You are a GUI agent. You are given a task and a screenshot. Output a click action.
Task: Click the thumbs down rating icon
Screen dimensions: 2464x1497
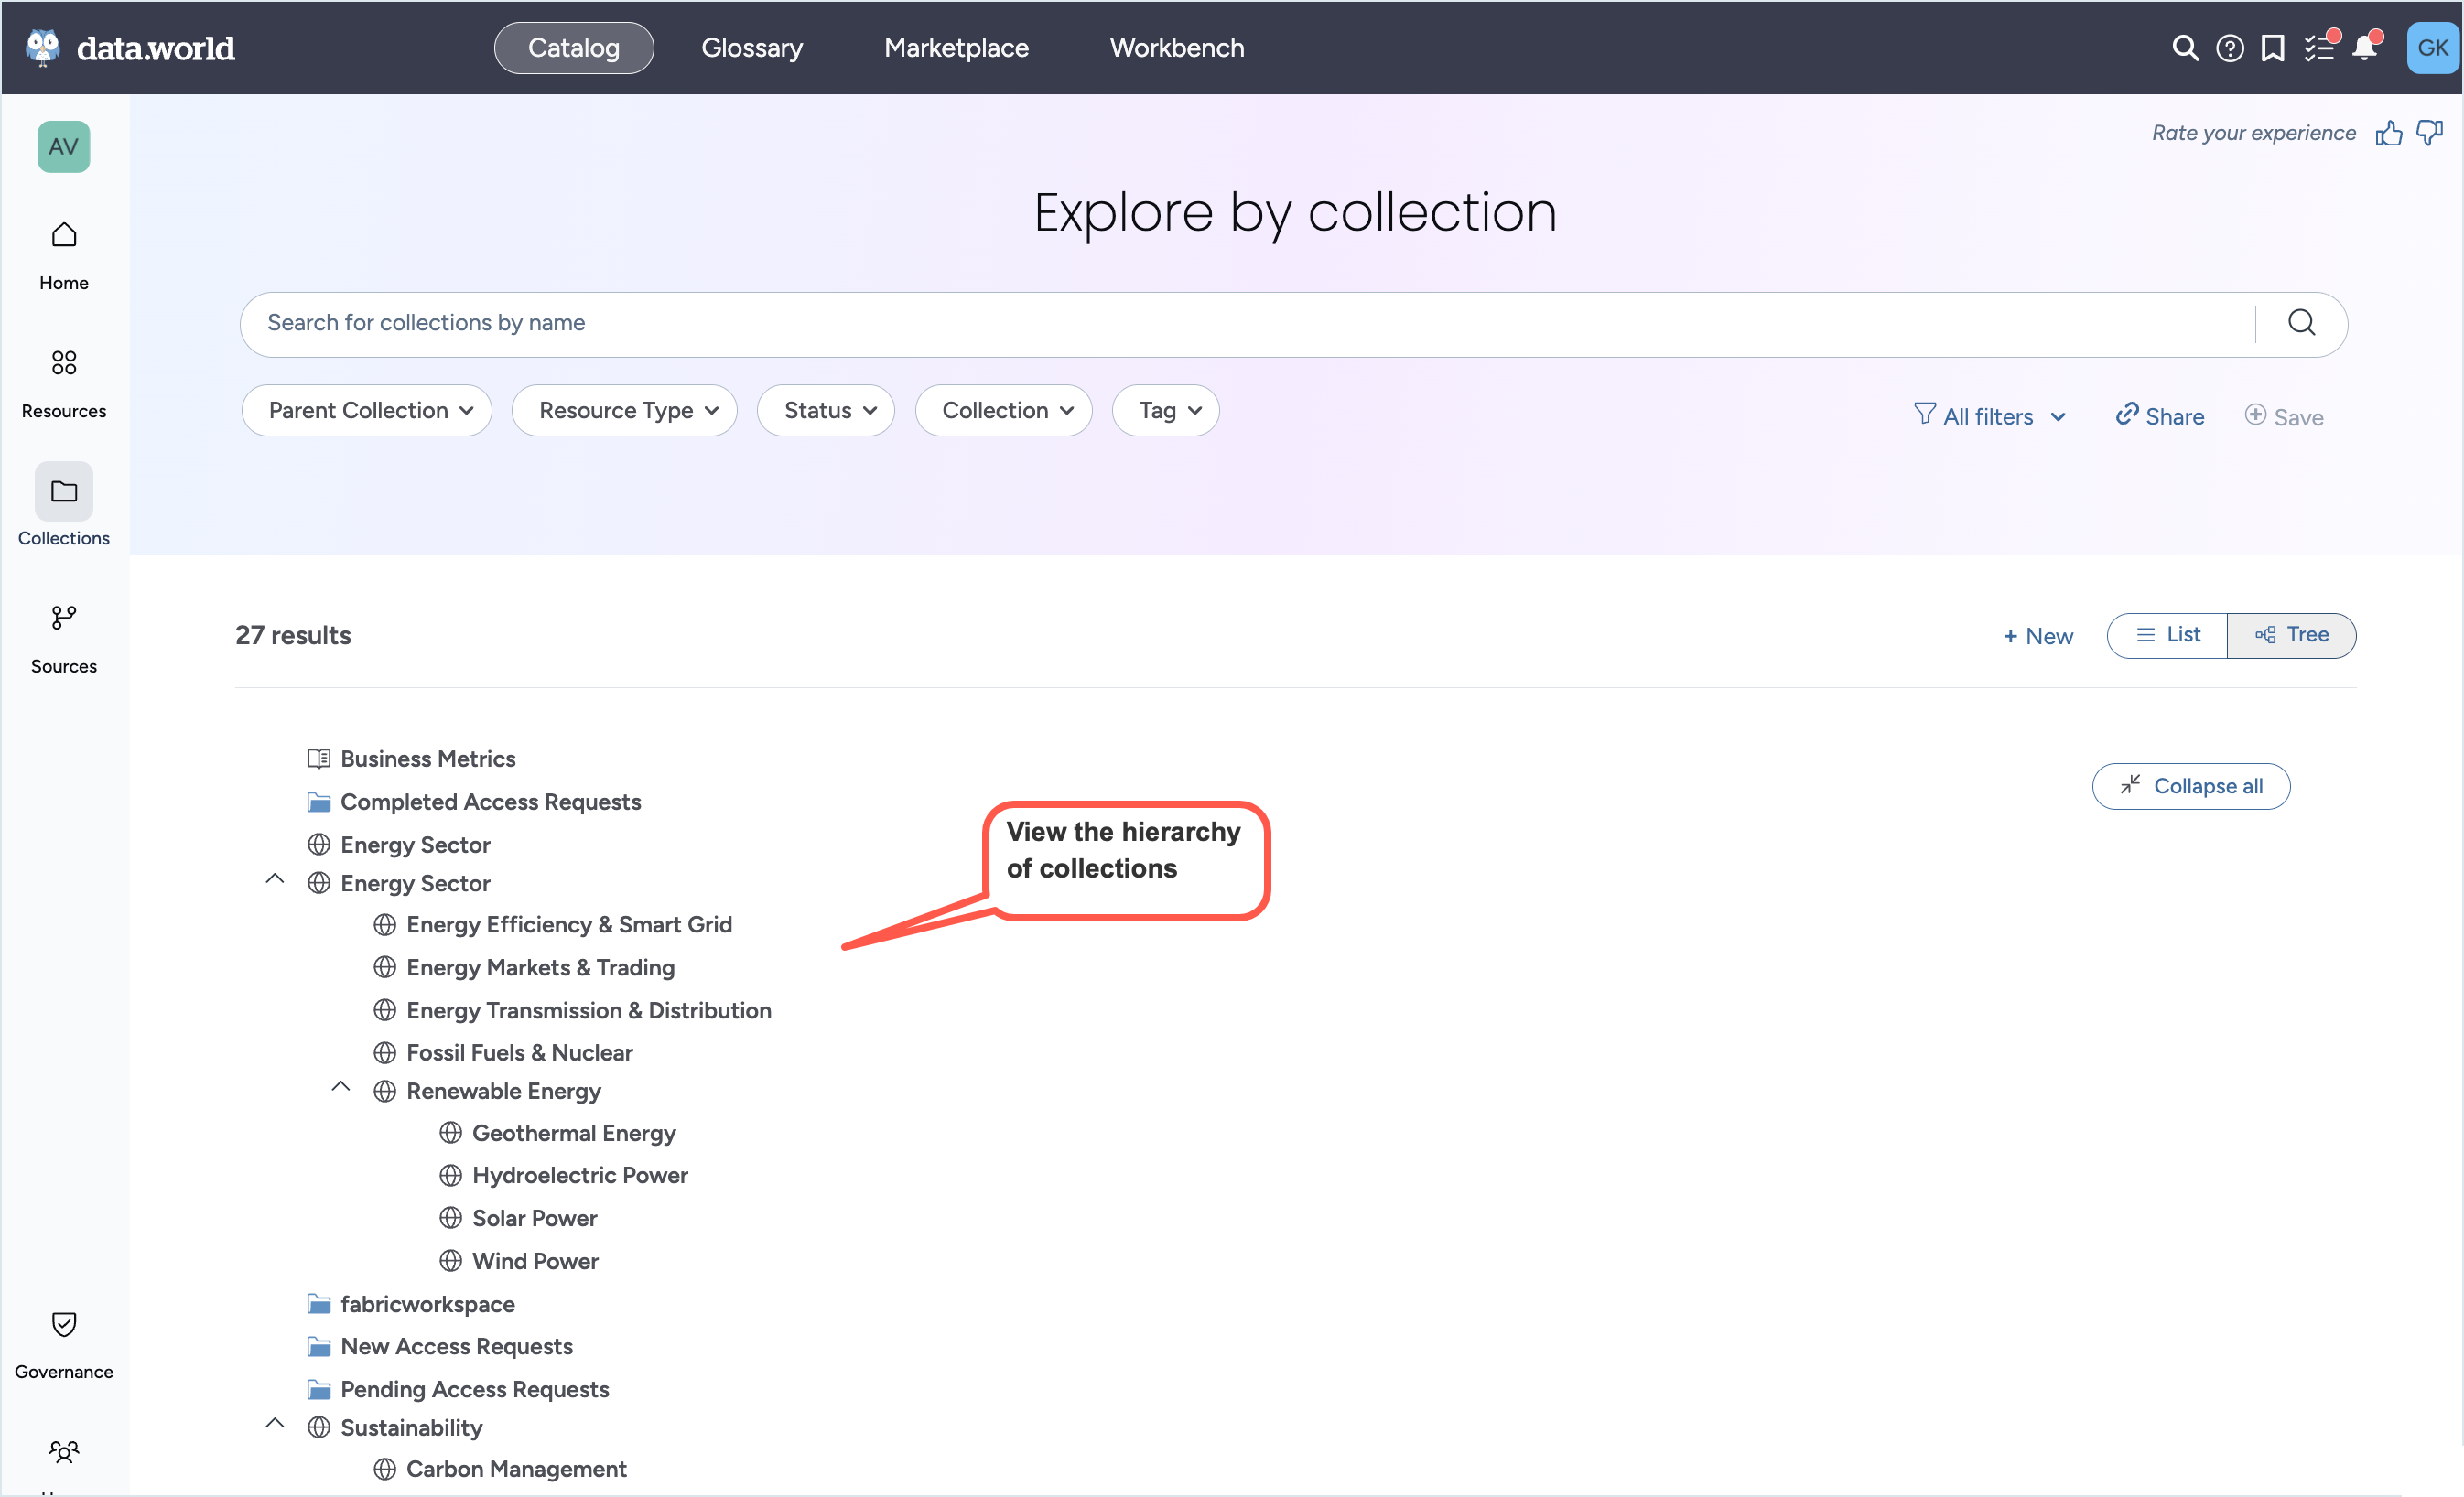(2429, 133)
